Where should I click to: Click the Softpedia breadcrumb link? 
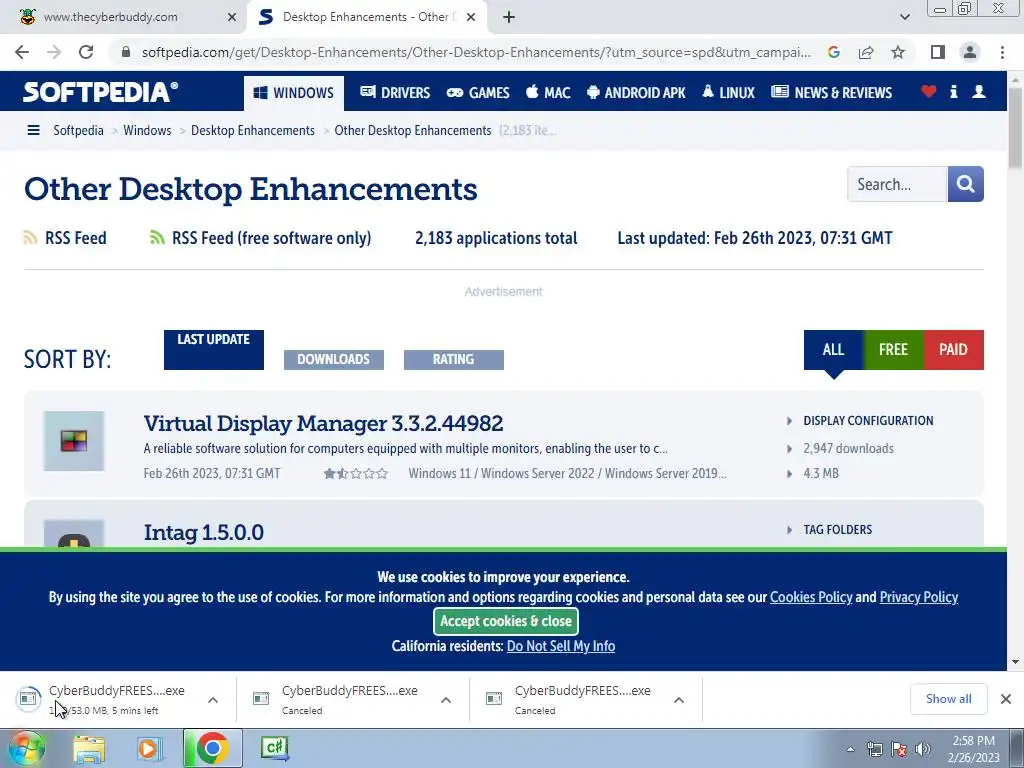coord(78,131)
